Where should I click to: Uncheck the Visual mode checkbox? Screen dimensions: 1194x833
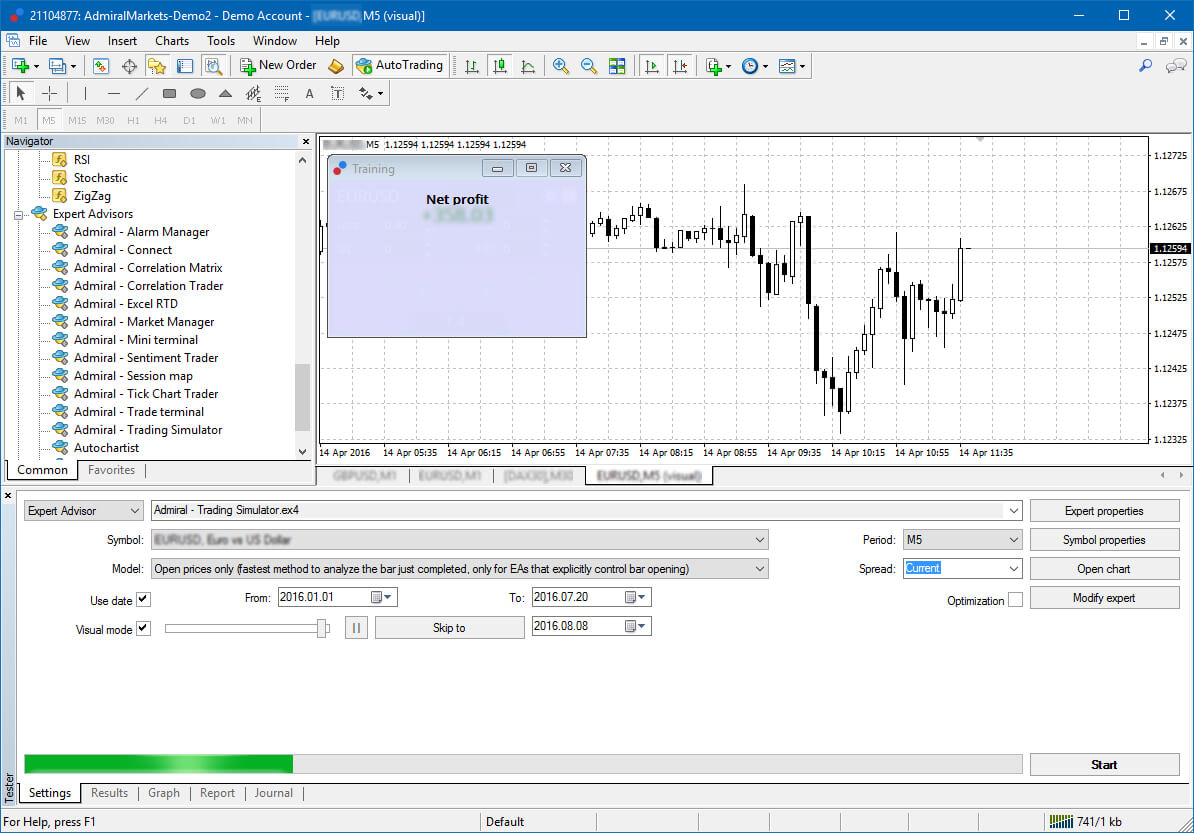pyautogui.click(x=143, y=628)
